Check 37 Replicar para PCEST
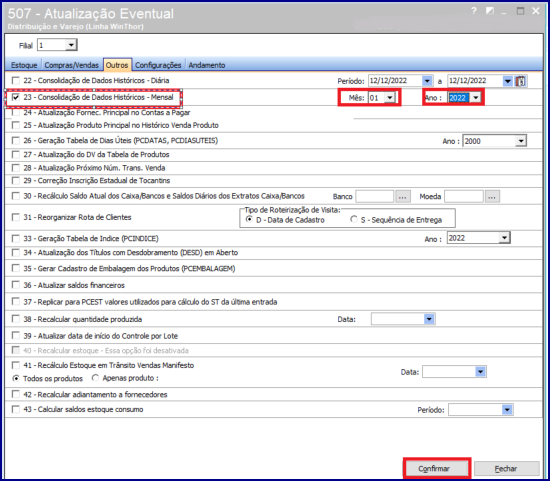550x481 pixels. [15, 302]
